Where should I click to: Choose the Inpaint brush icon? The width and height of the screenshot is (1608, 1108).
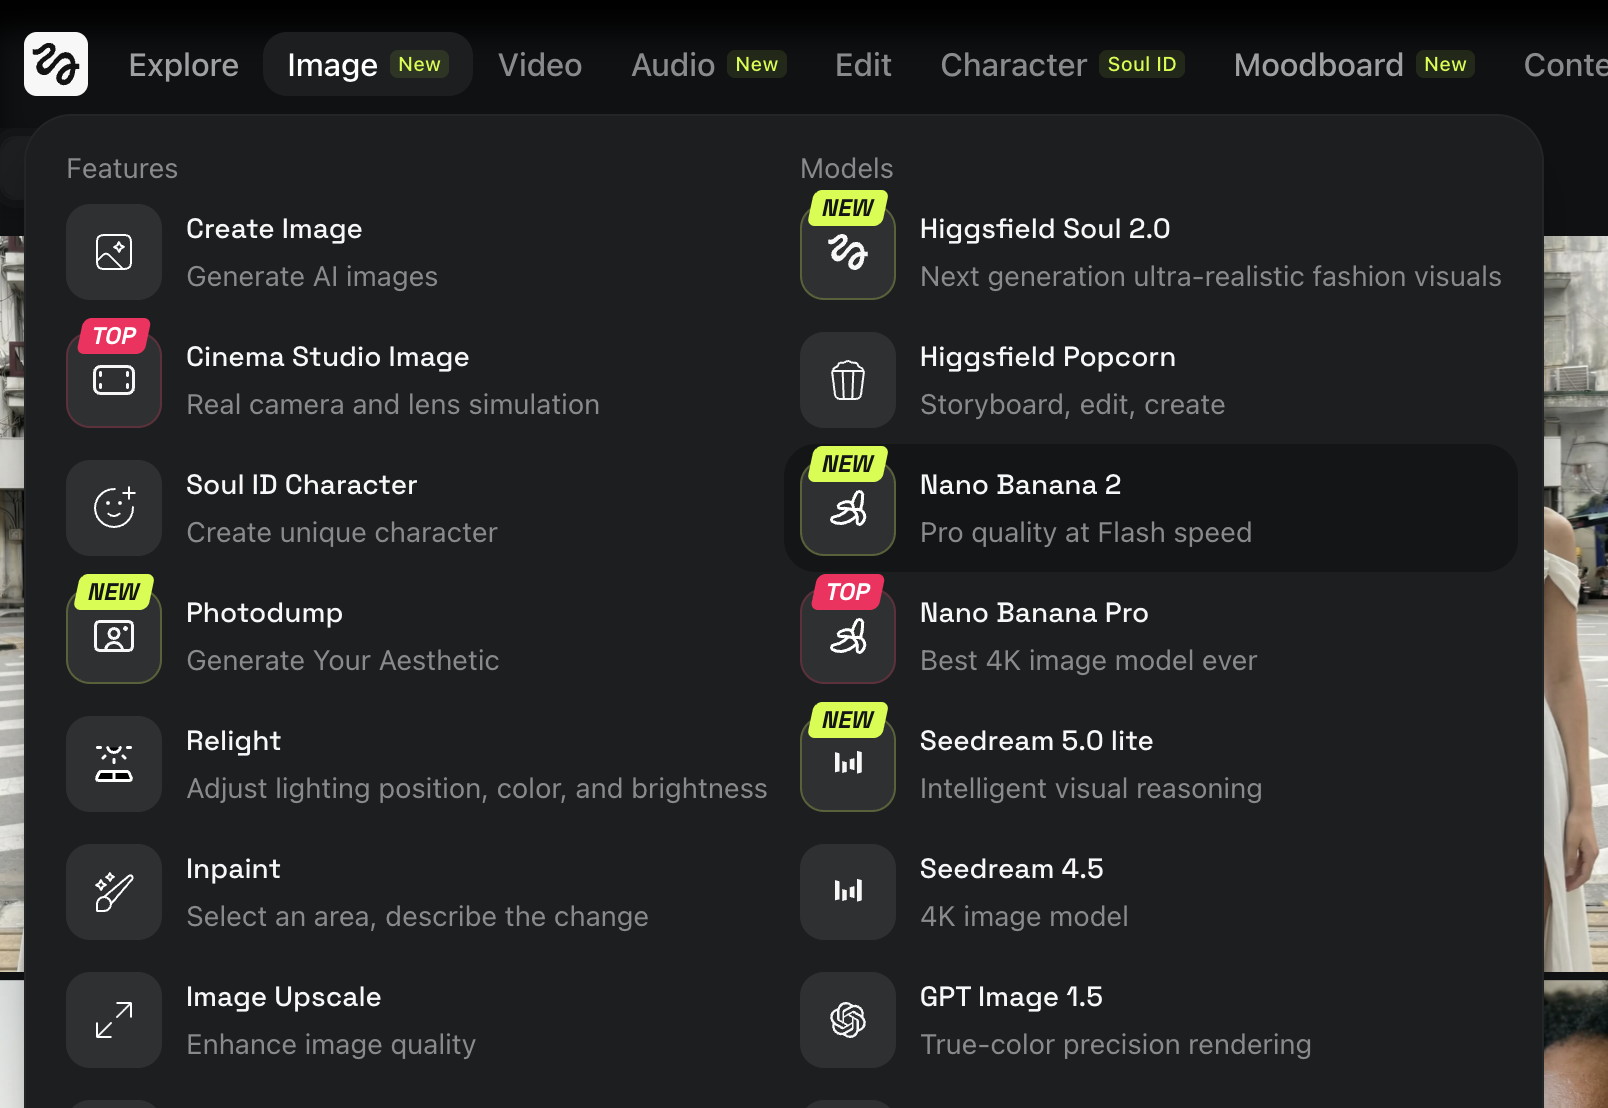point(114,892)
